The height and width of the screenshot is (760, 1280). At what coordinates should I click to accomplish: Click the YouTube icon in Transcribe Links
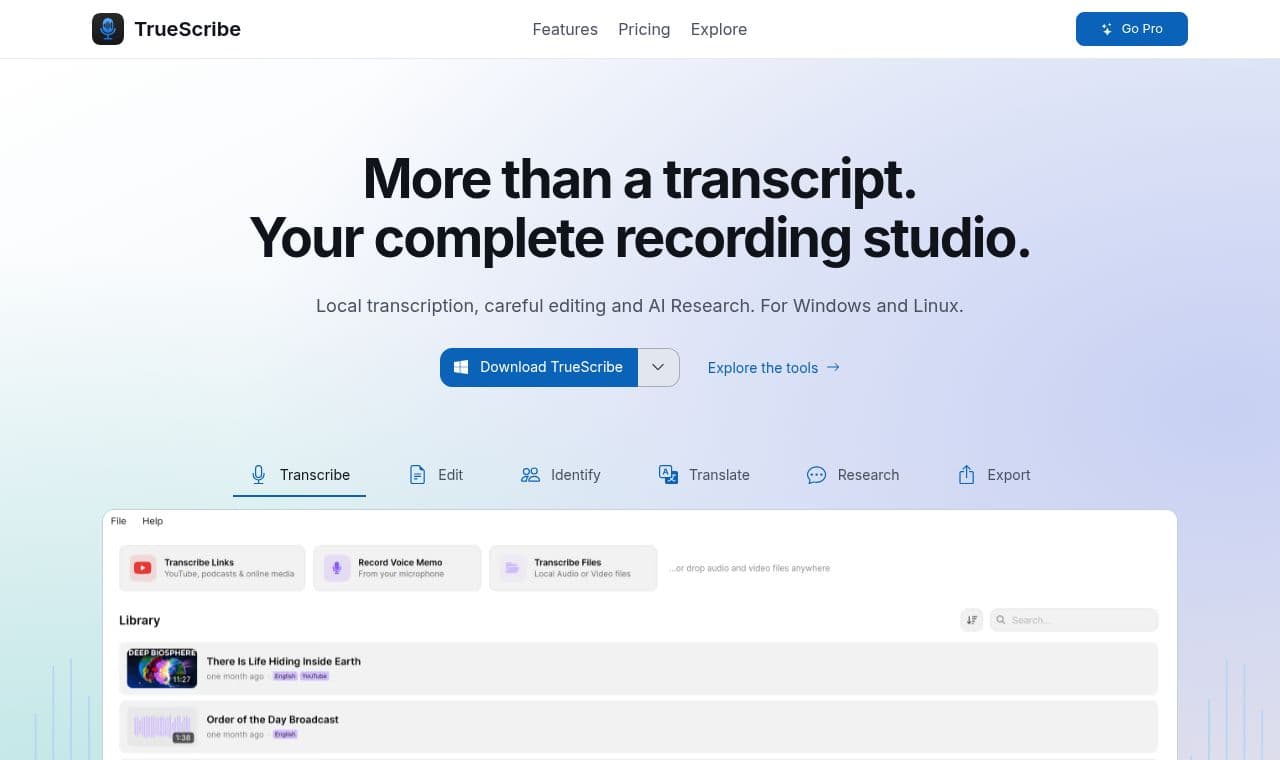[x=142, y=568]
